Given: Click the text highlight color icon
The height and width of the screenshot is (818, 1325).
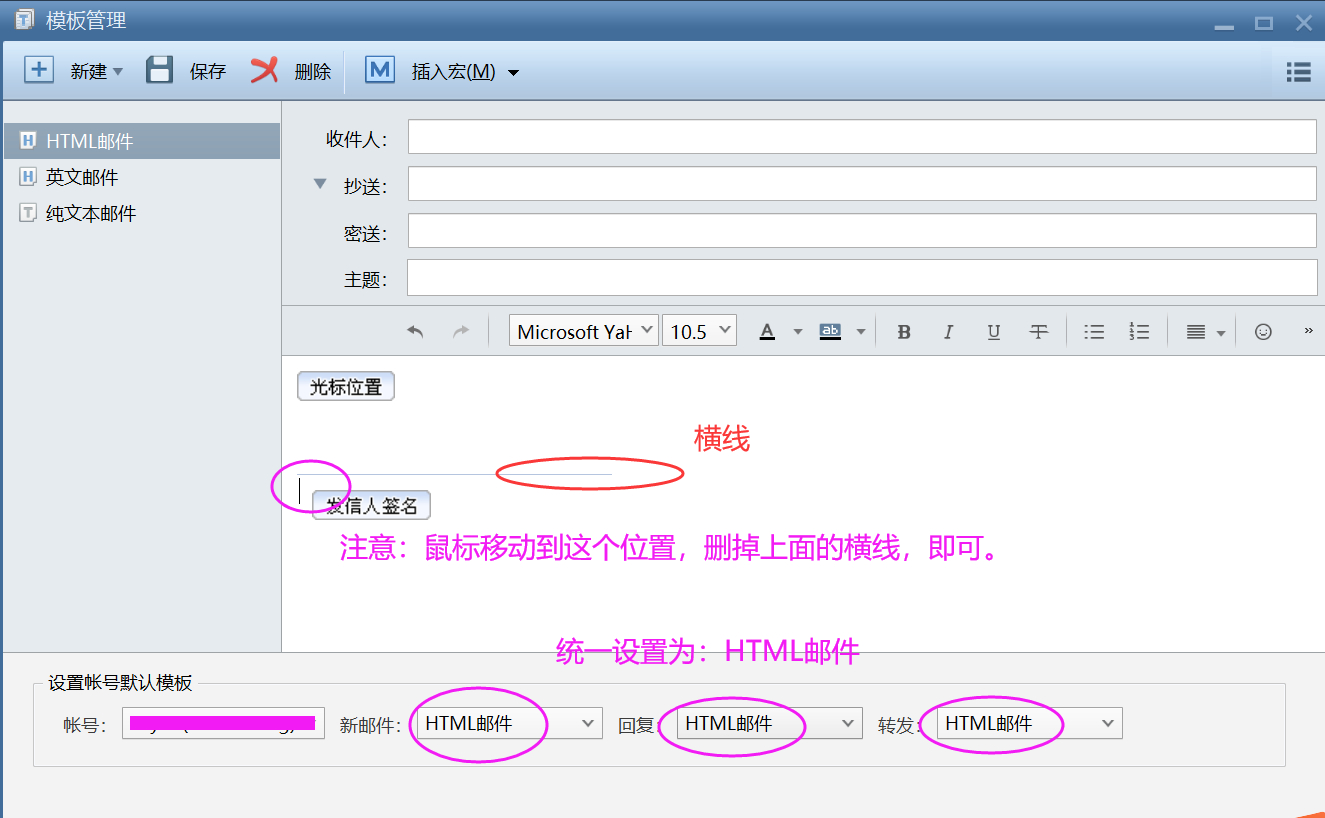Looking at the screenshot, I should click(830, 330).
